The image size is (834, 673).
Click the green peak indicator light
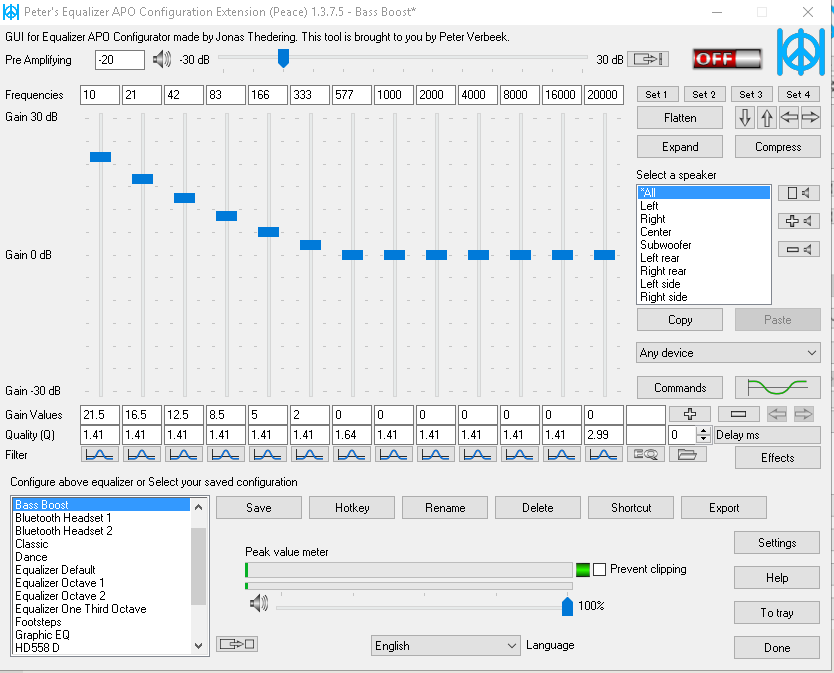click(583, 570)
